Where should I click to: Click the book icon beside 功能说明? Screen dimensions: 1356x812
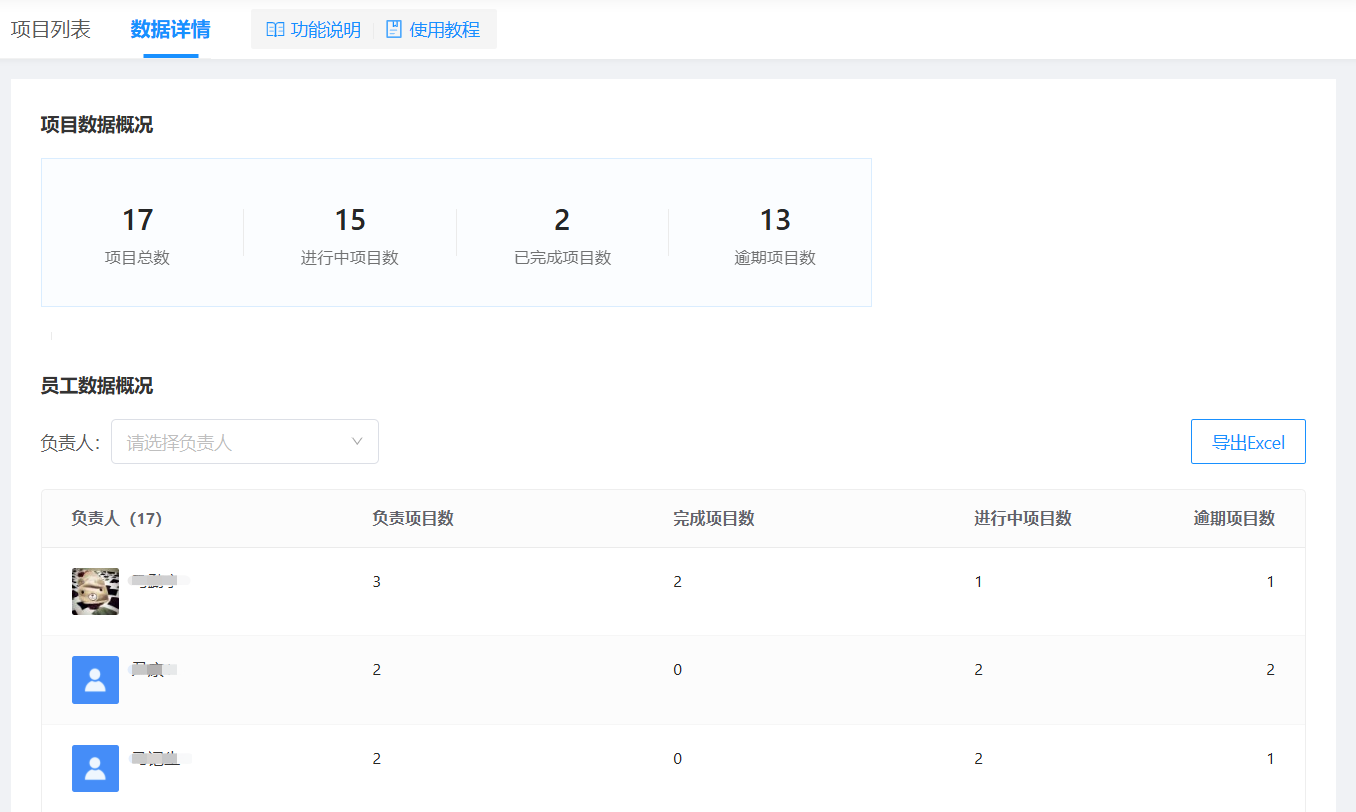tap(275, 30)
